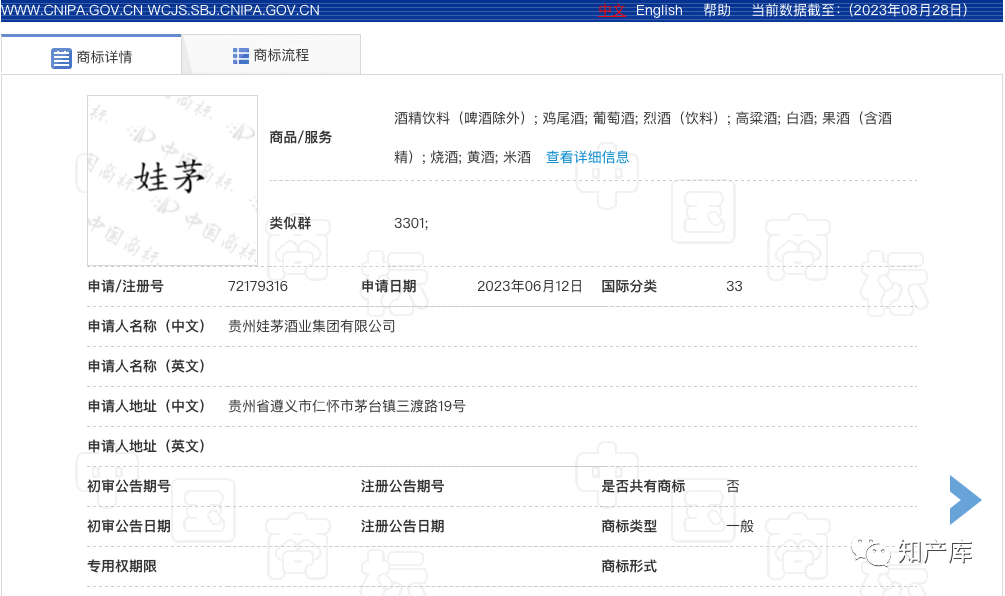This screenshot has width=1005, height=596.
Task: Switch language to 中文
Action: [x=611, y=10]
